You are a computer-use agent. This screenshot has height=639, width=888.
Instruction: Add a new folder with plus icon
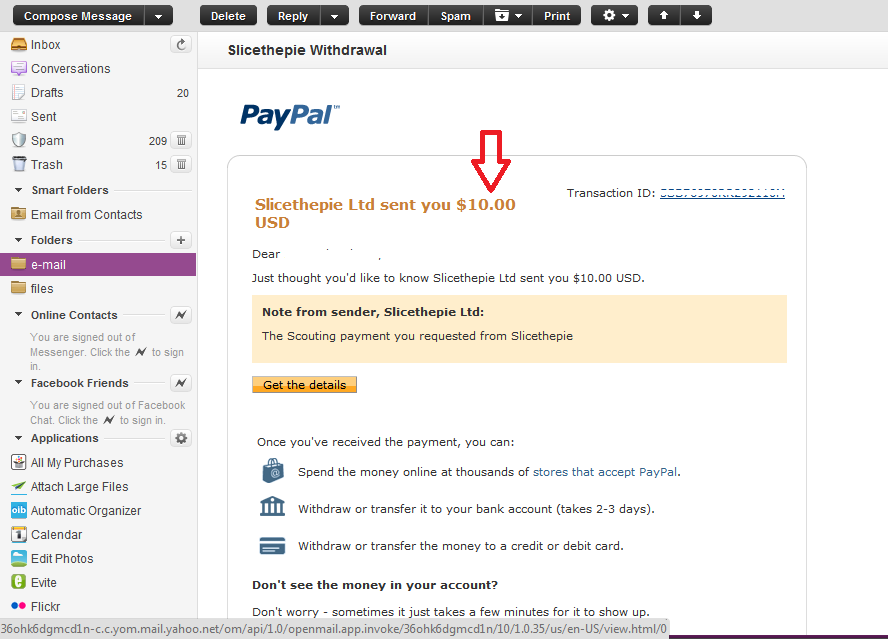tap(181, 240)
